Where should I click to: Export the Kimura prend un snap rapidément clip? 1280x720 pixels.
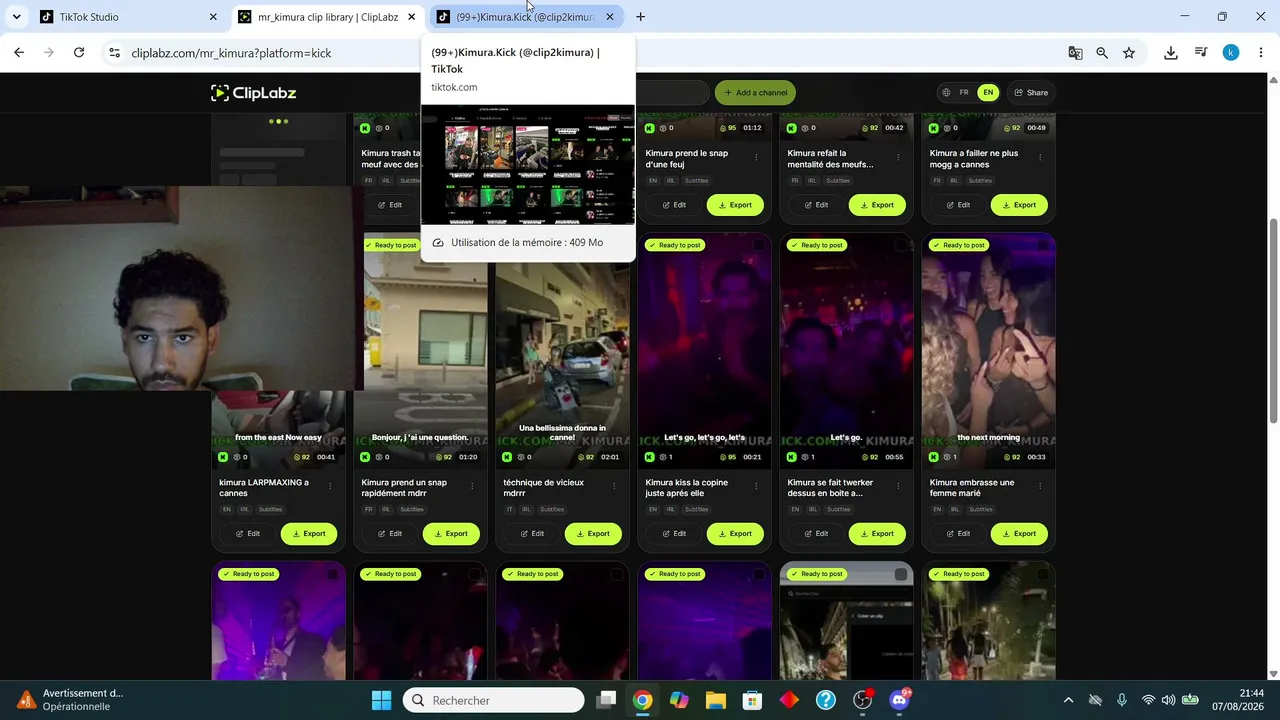pyautogui.click(x=451, y=534)
